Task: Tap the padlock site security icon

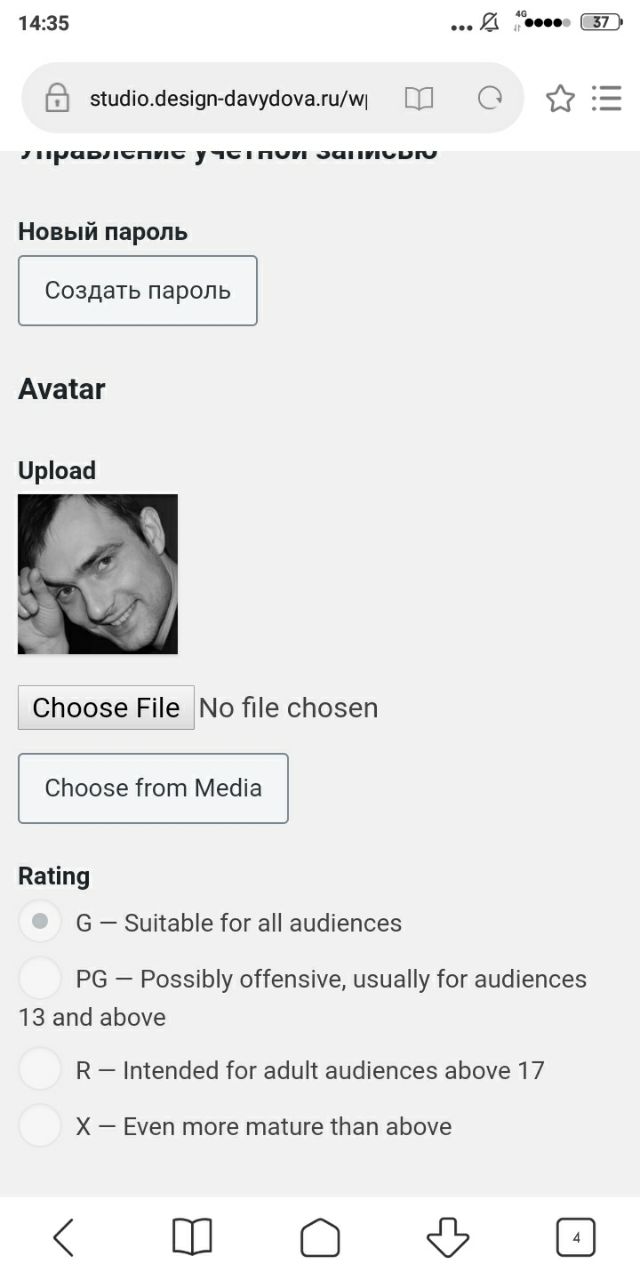Action: click(57, 98)
